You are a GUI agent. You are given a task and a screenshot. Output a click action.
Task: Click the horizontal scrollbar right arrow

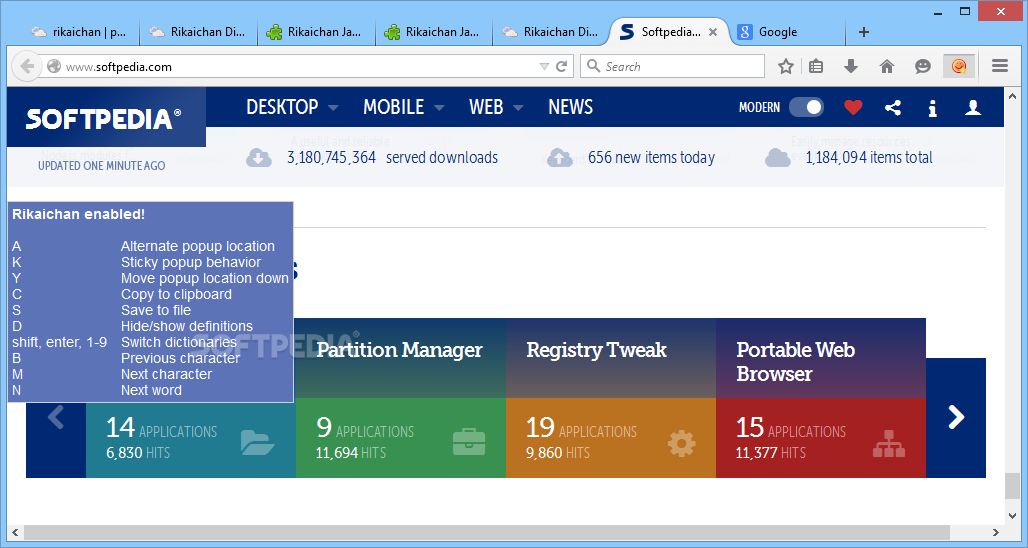click(995, 532)
